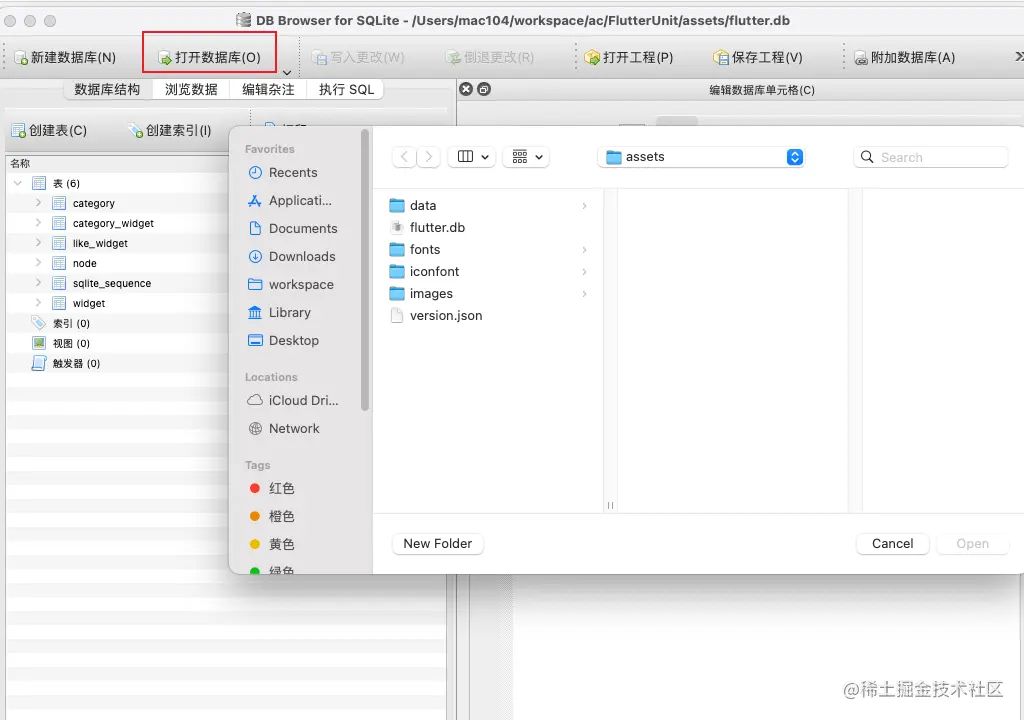Click the 附加数据库 toolbar icon

[904, 57]
